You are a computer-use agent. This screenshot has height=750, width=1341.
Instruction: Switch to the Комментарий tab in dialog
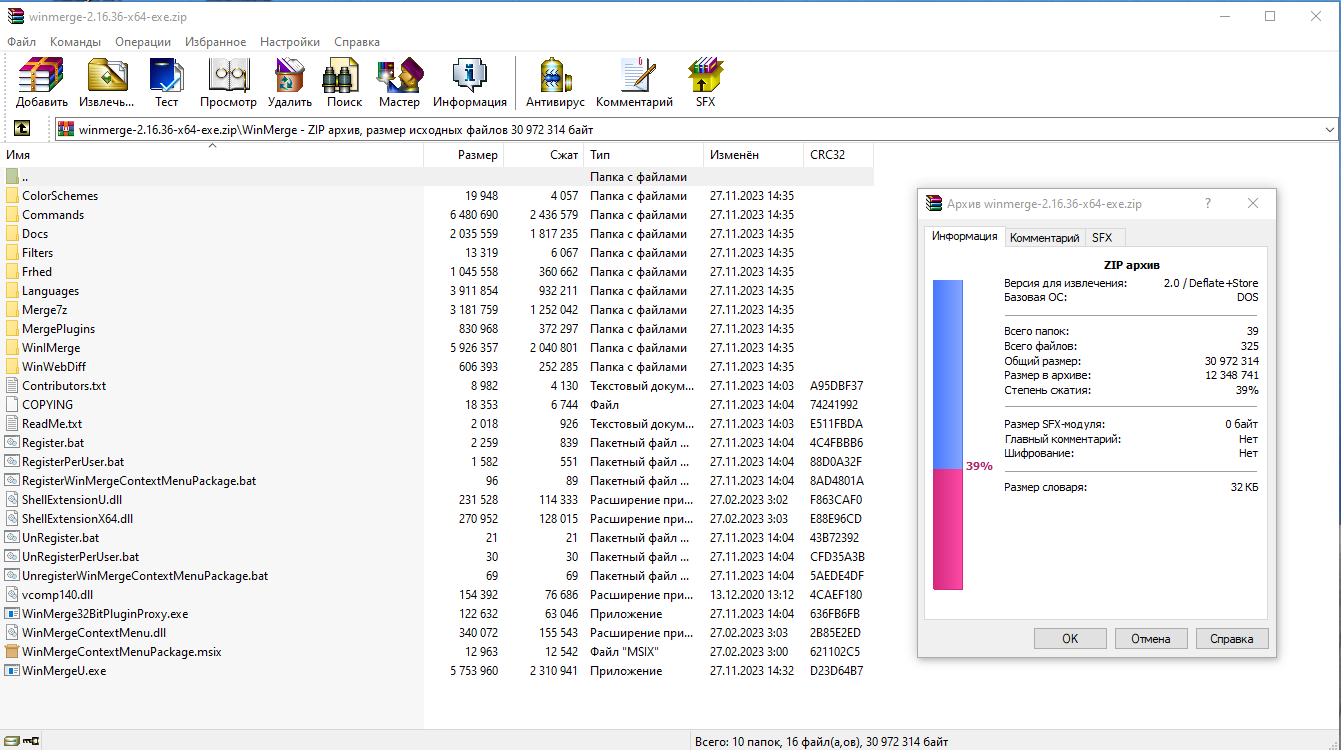pyautogui.click(x=1044, y=238)
